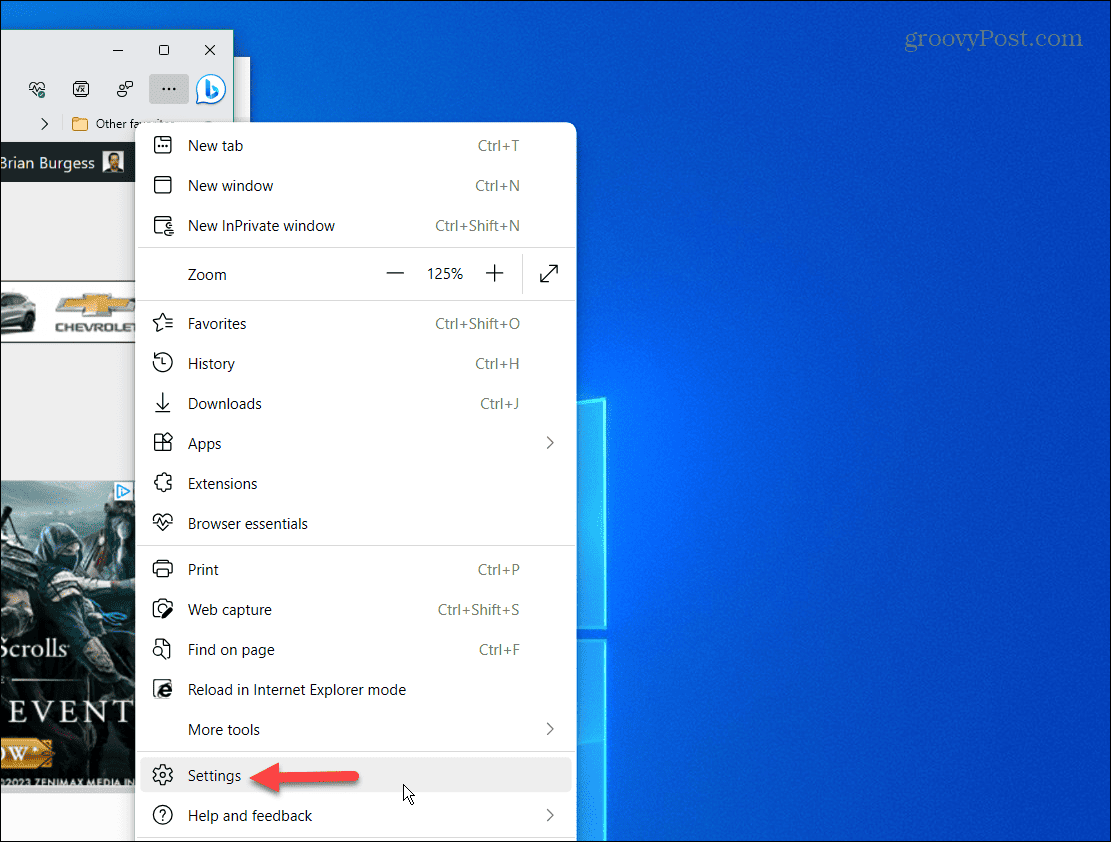The image size is (1111, 842).
Task: Open the Settings and more ellipsis button
Action: (169, 89)
